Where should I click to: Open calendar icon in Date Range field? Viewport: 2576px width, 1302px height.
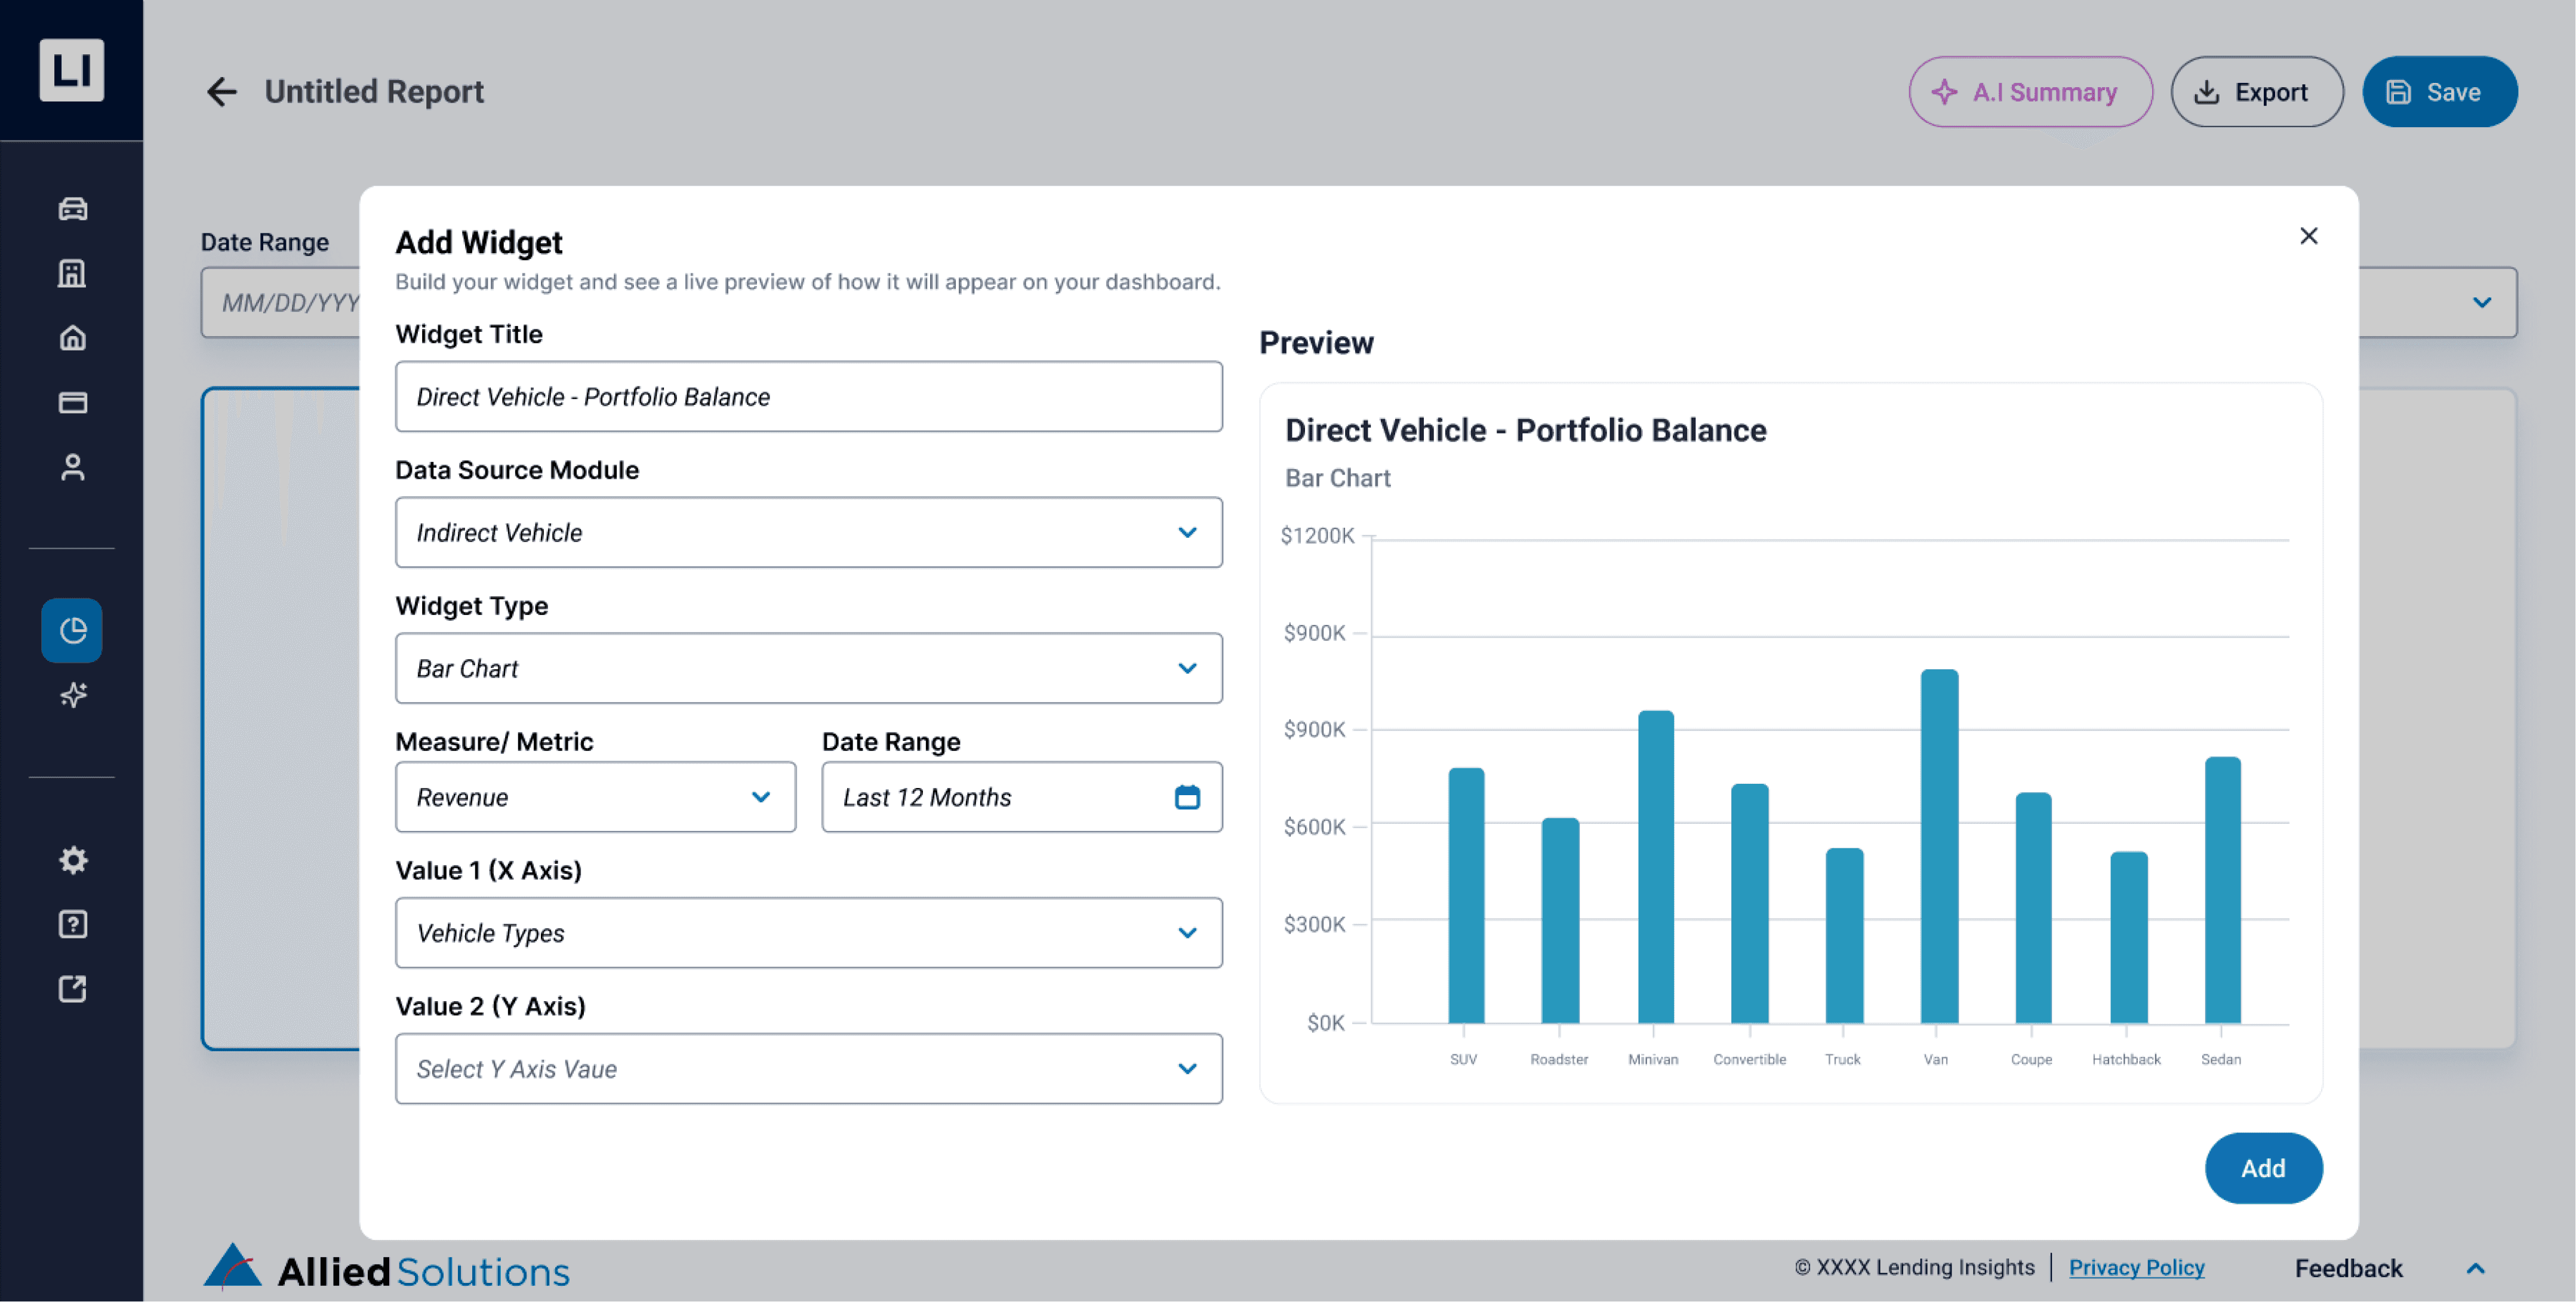[x=1186, y=797]
